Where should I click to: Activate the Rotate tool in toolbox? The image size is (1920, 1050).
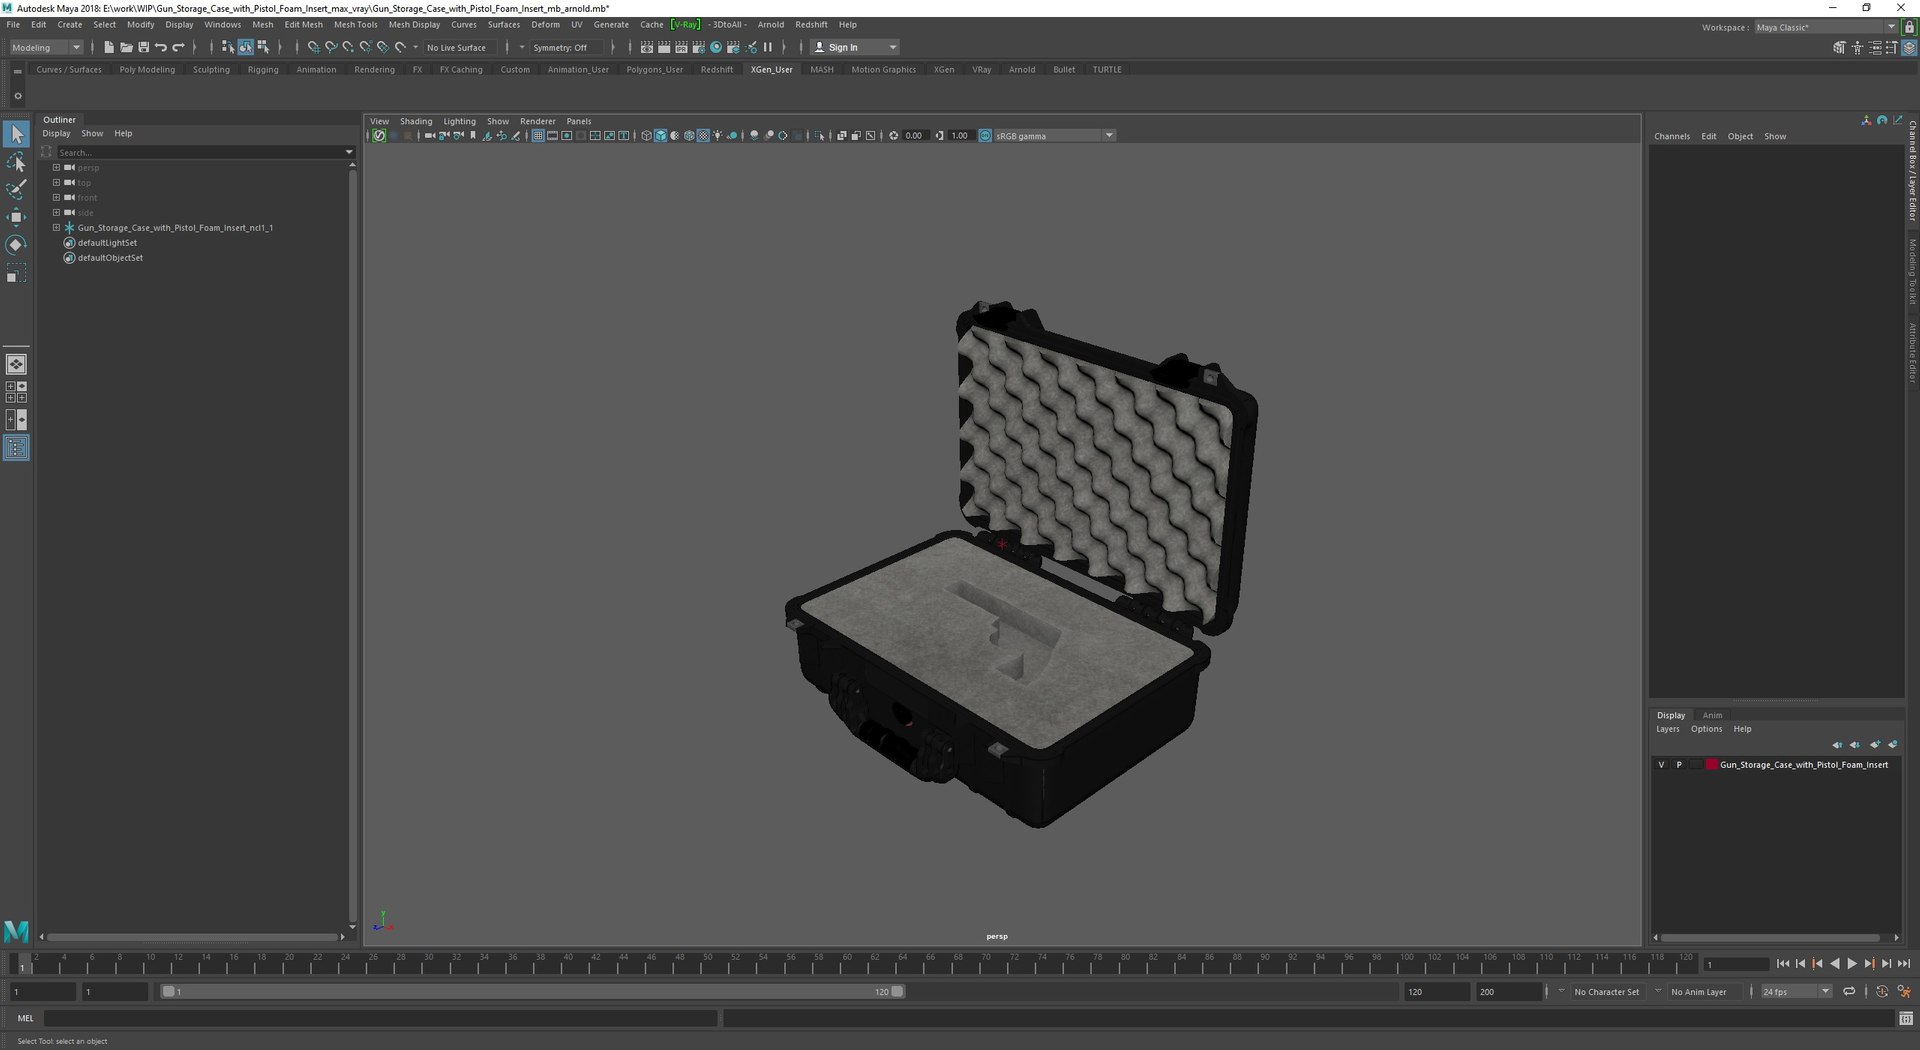(x=16, y=245)
